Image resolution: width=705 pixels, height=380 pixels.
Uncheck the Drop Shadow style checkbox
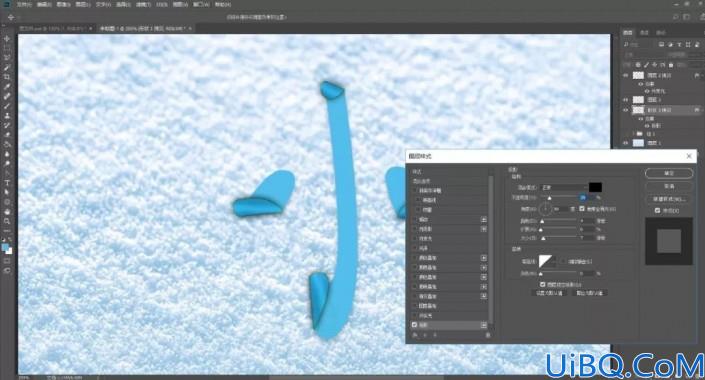415,325
